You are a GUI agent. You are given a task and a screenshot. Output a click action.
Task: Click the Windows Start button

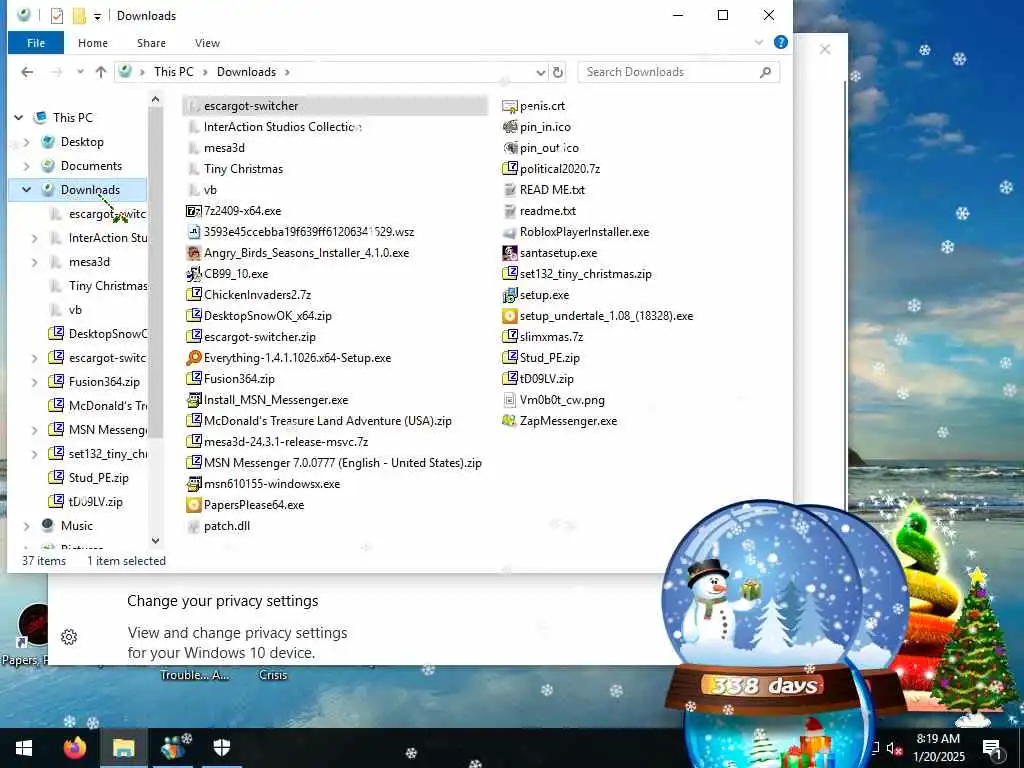24,747
